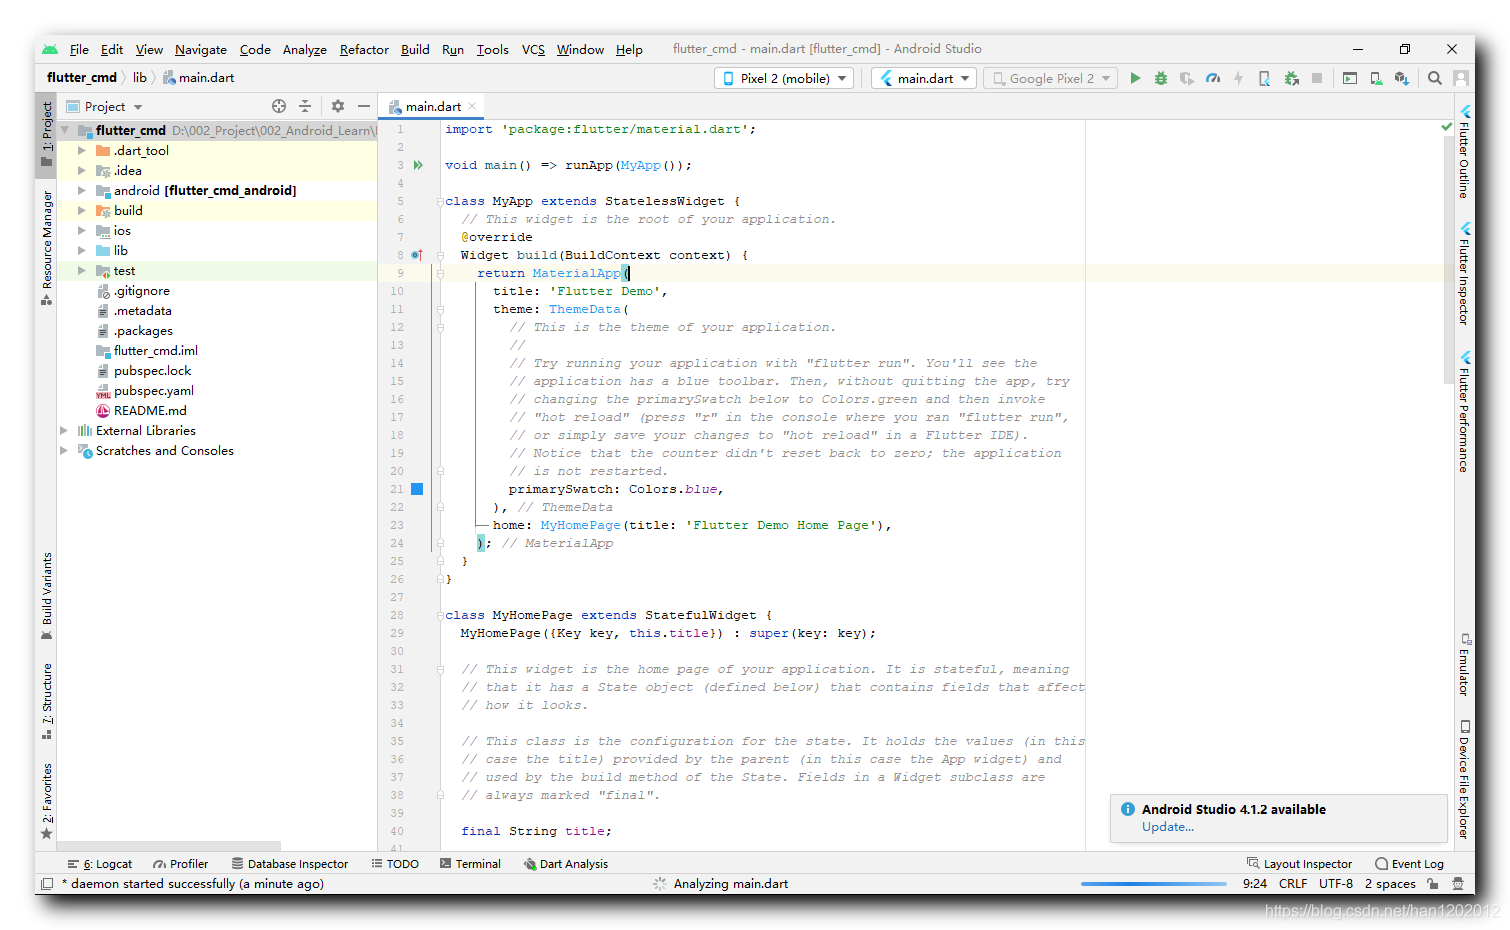Toggle tool window bars via bottom-left square icon
This screenshot has height=930, width=1510.
click(x=47, y=884)
